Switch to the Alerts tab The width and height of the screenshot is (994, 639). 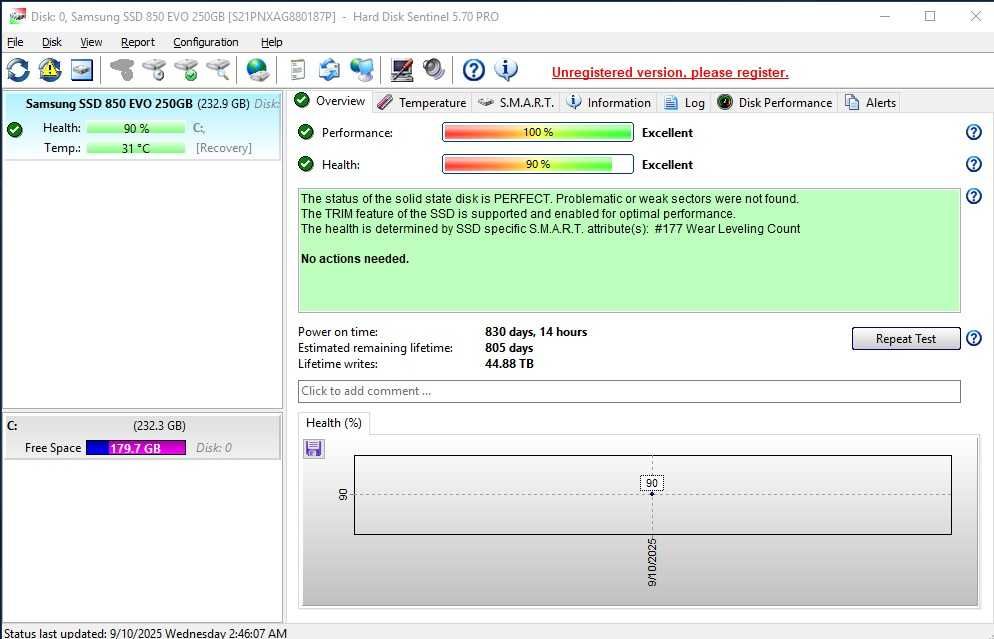870,103
